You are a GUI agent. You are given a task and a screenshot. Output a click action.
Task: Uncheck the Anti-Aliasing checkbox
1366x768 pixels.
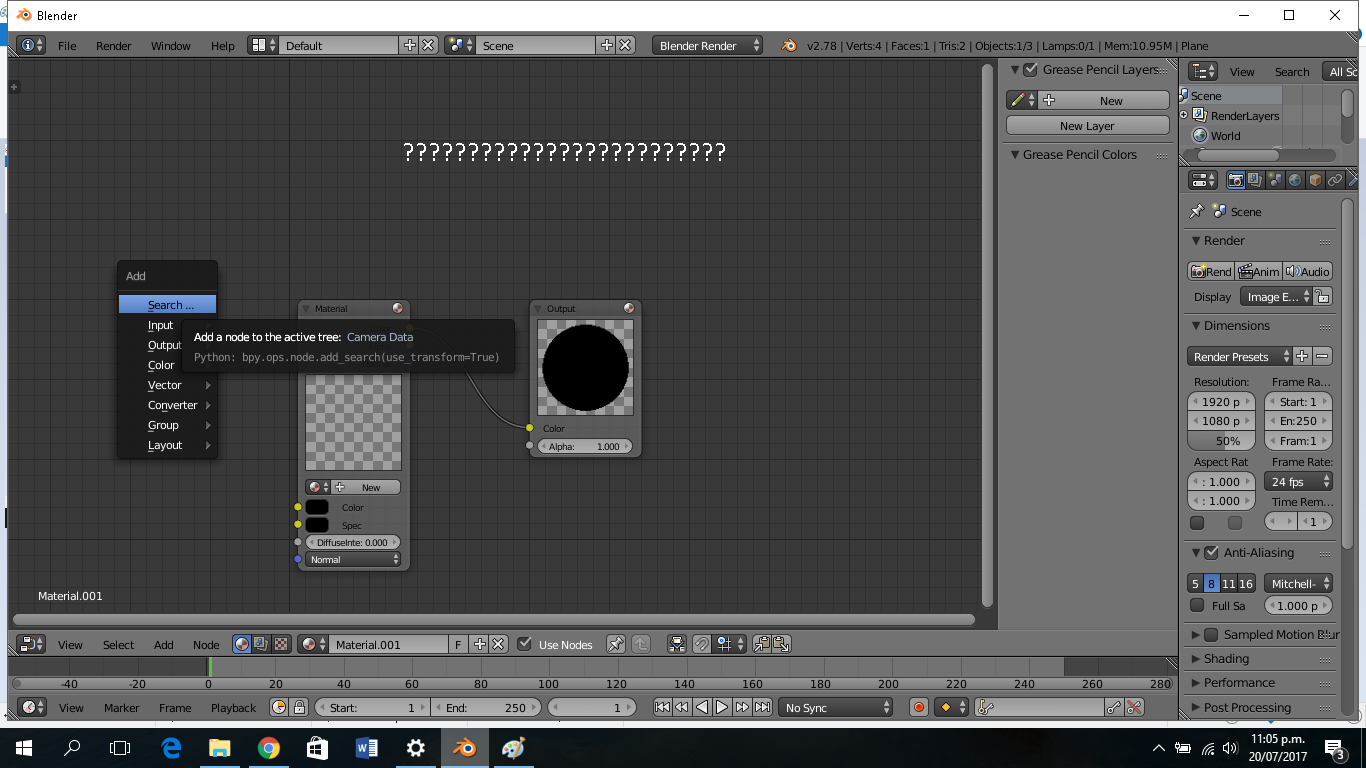tap(1211, 553)
